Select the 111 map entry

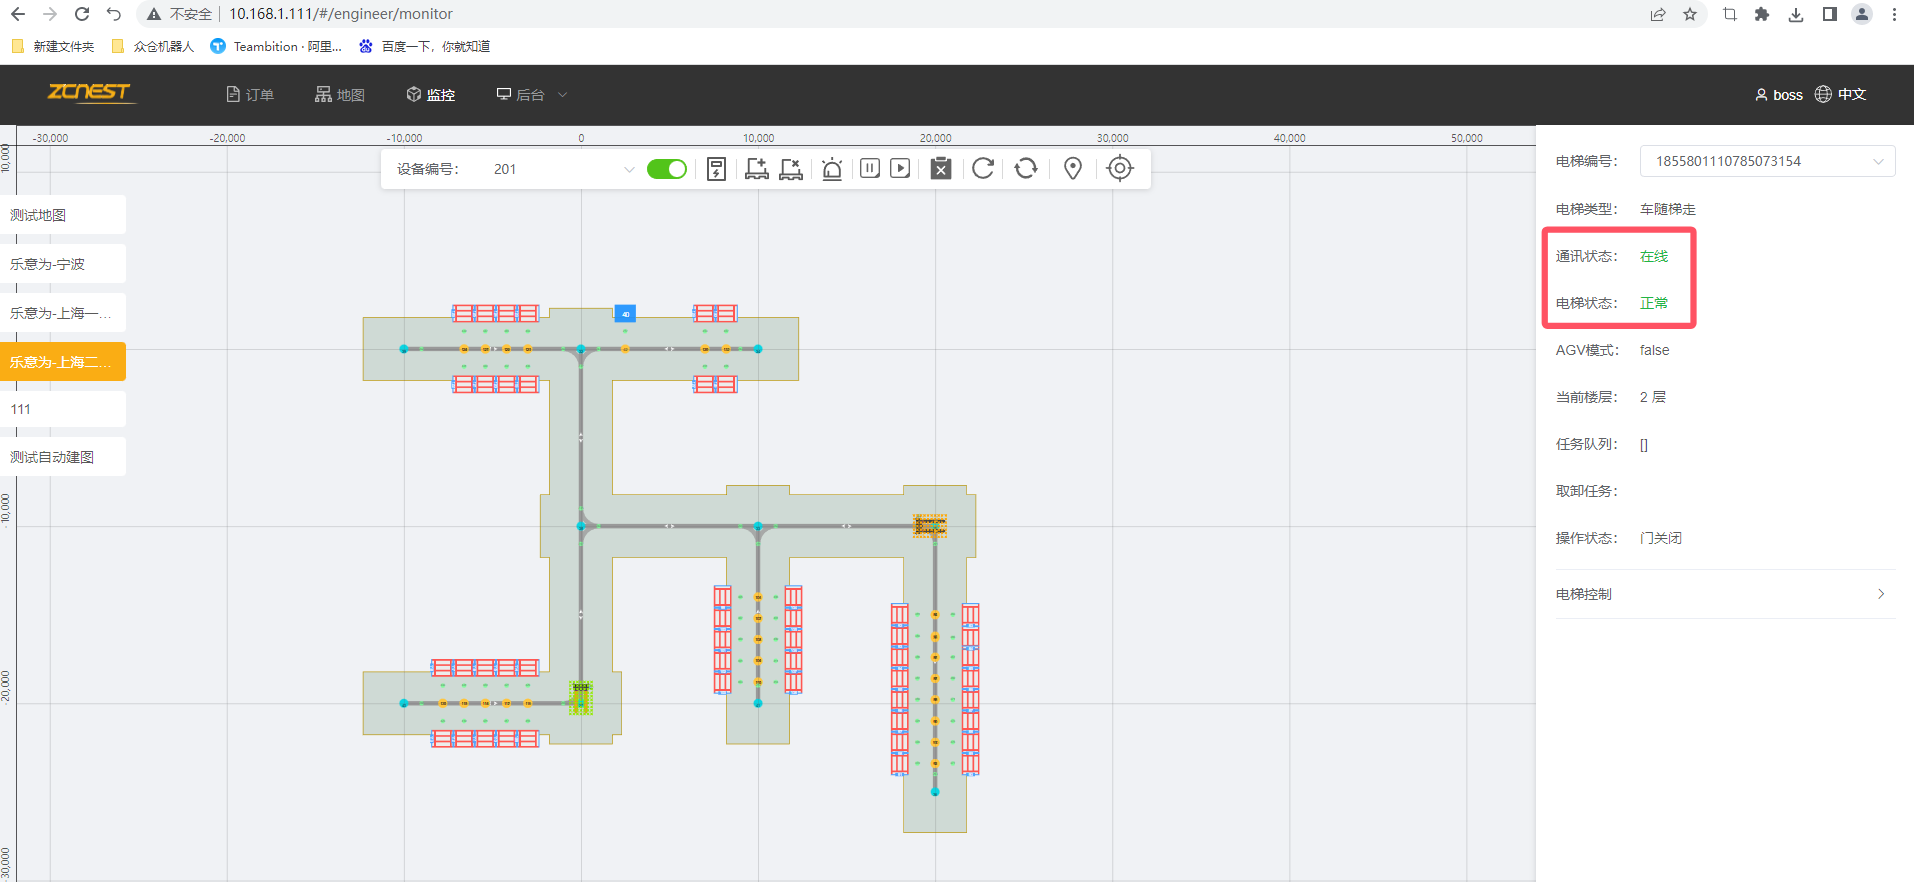pos(63,409)
